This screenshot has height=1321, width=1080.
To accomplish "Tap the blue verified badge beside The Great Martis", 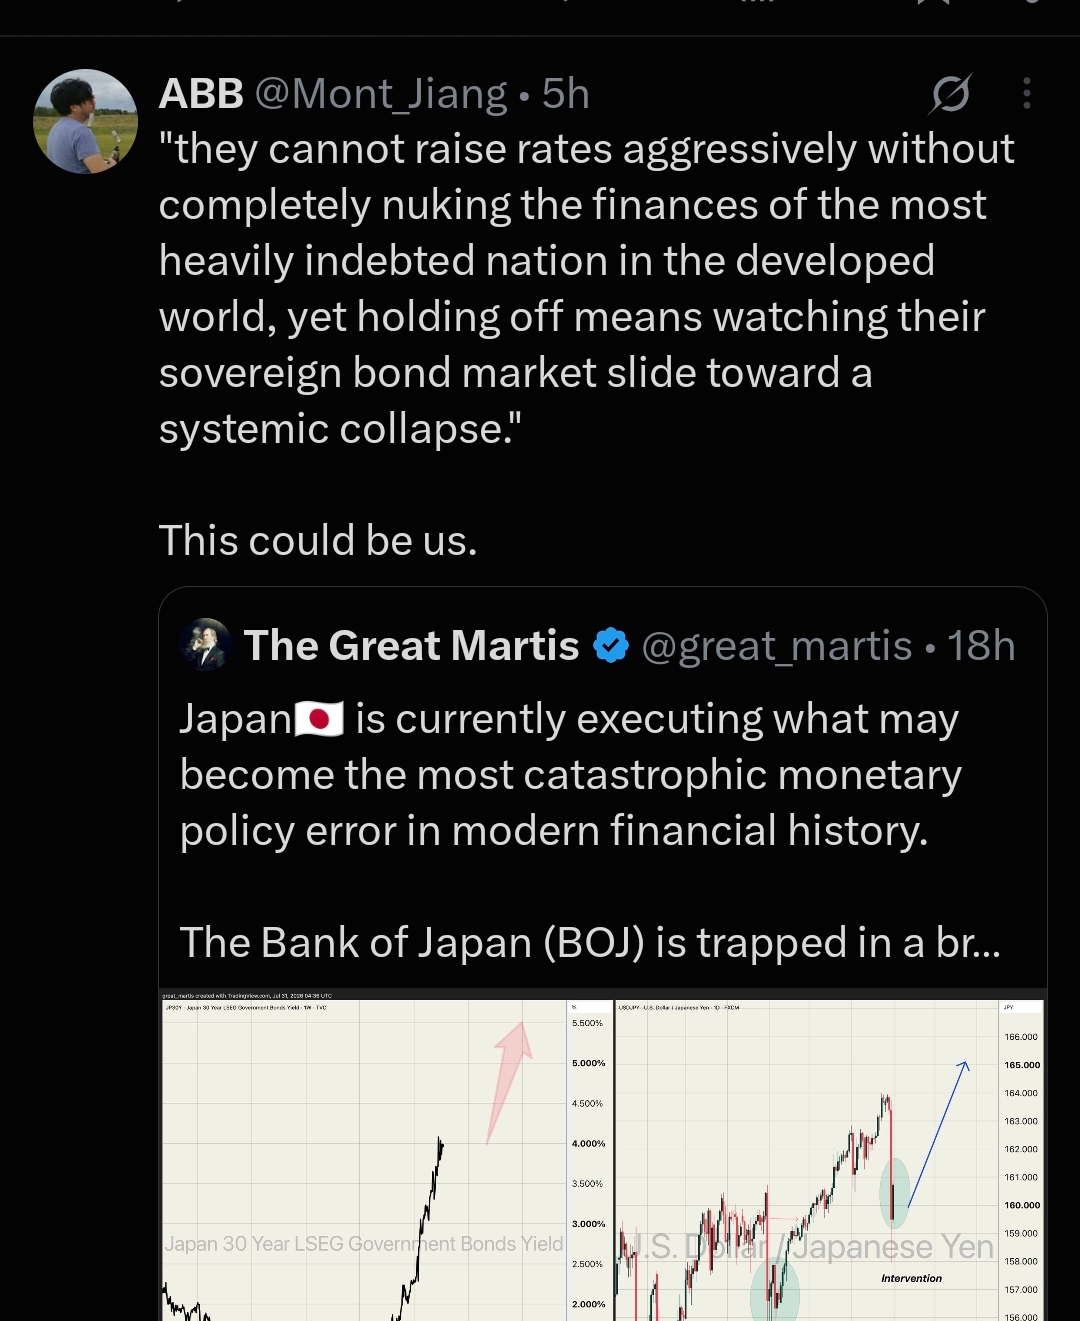I will (x=611, y=646).
